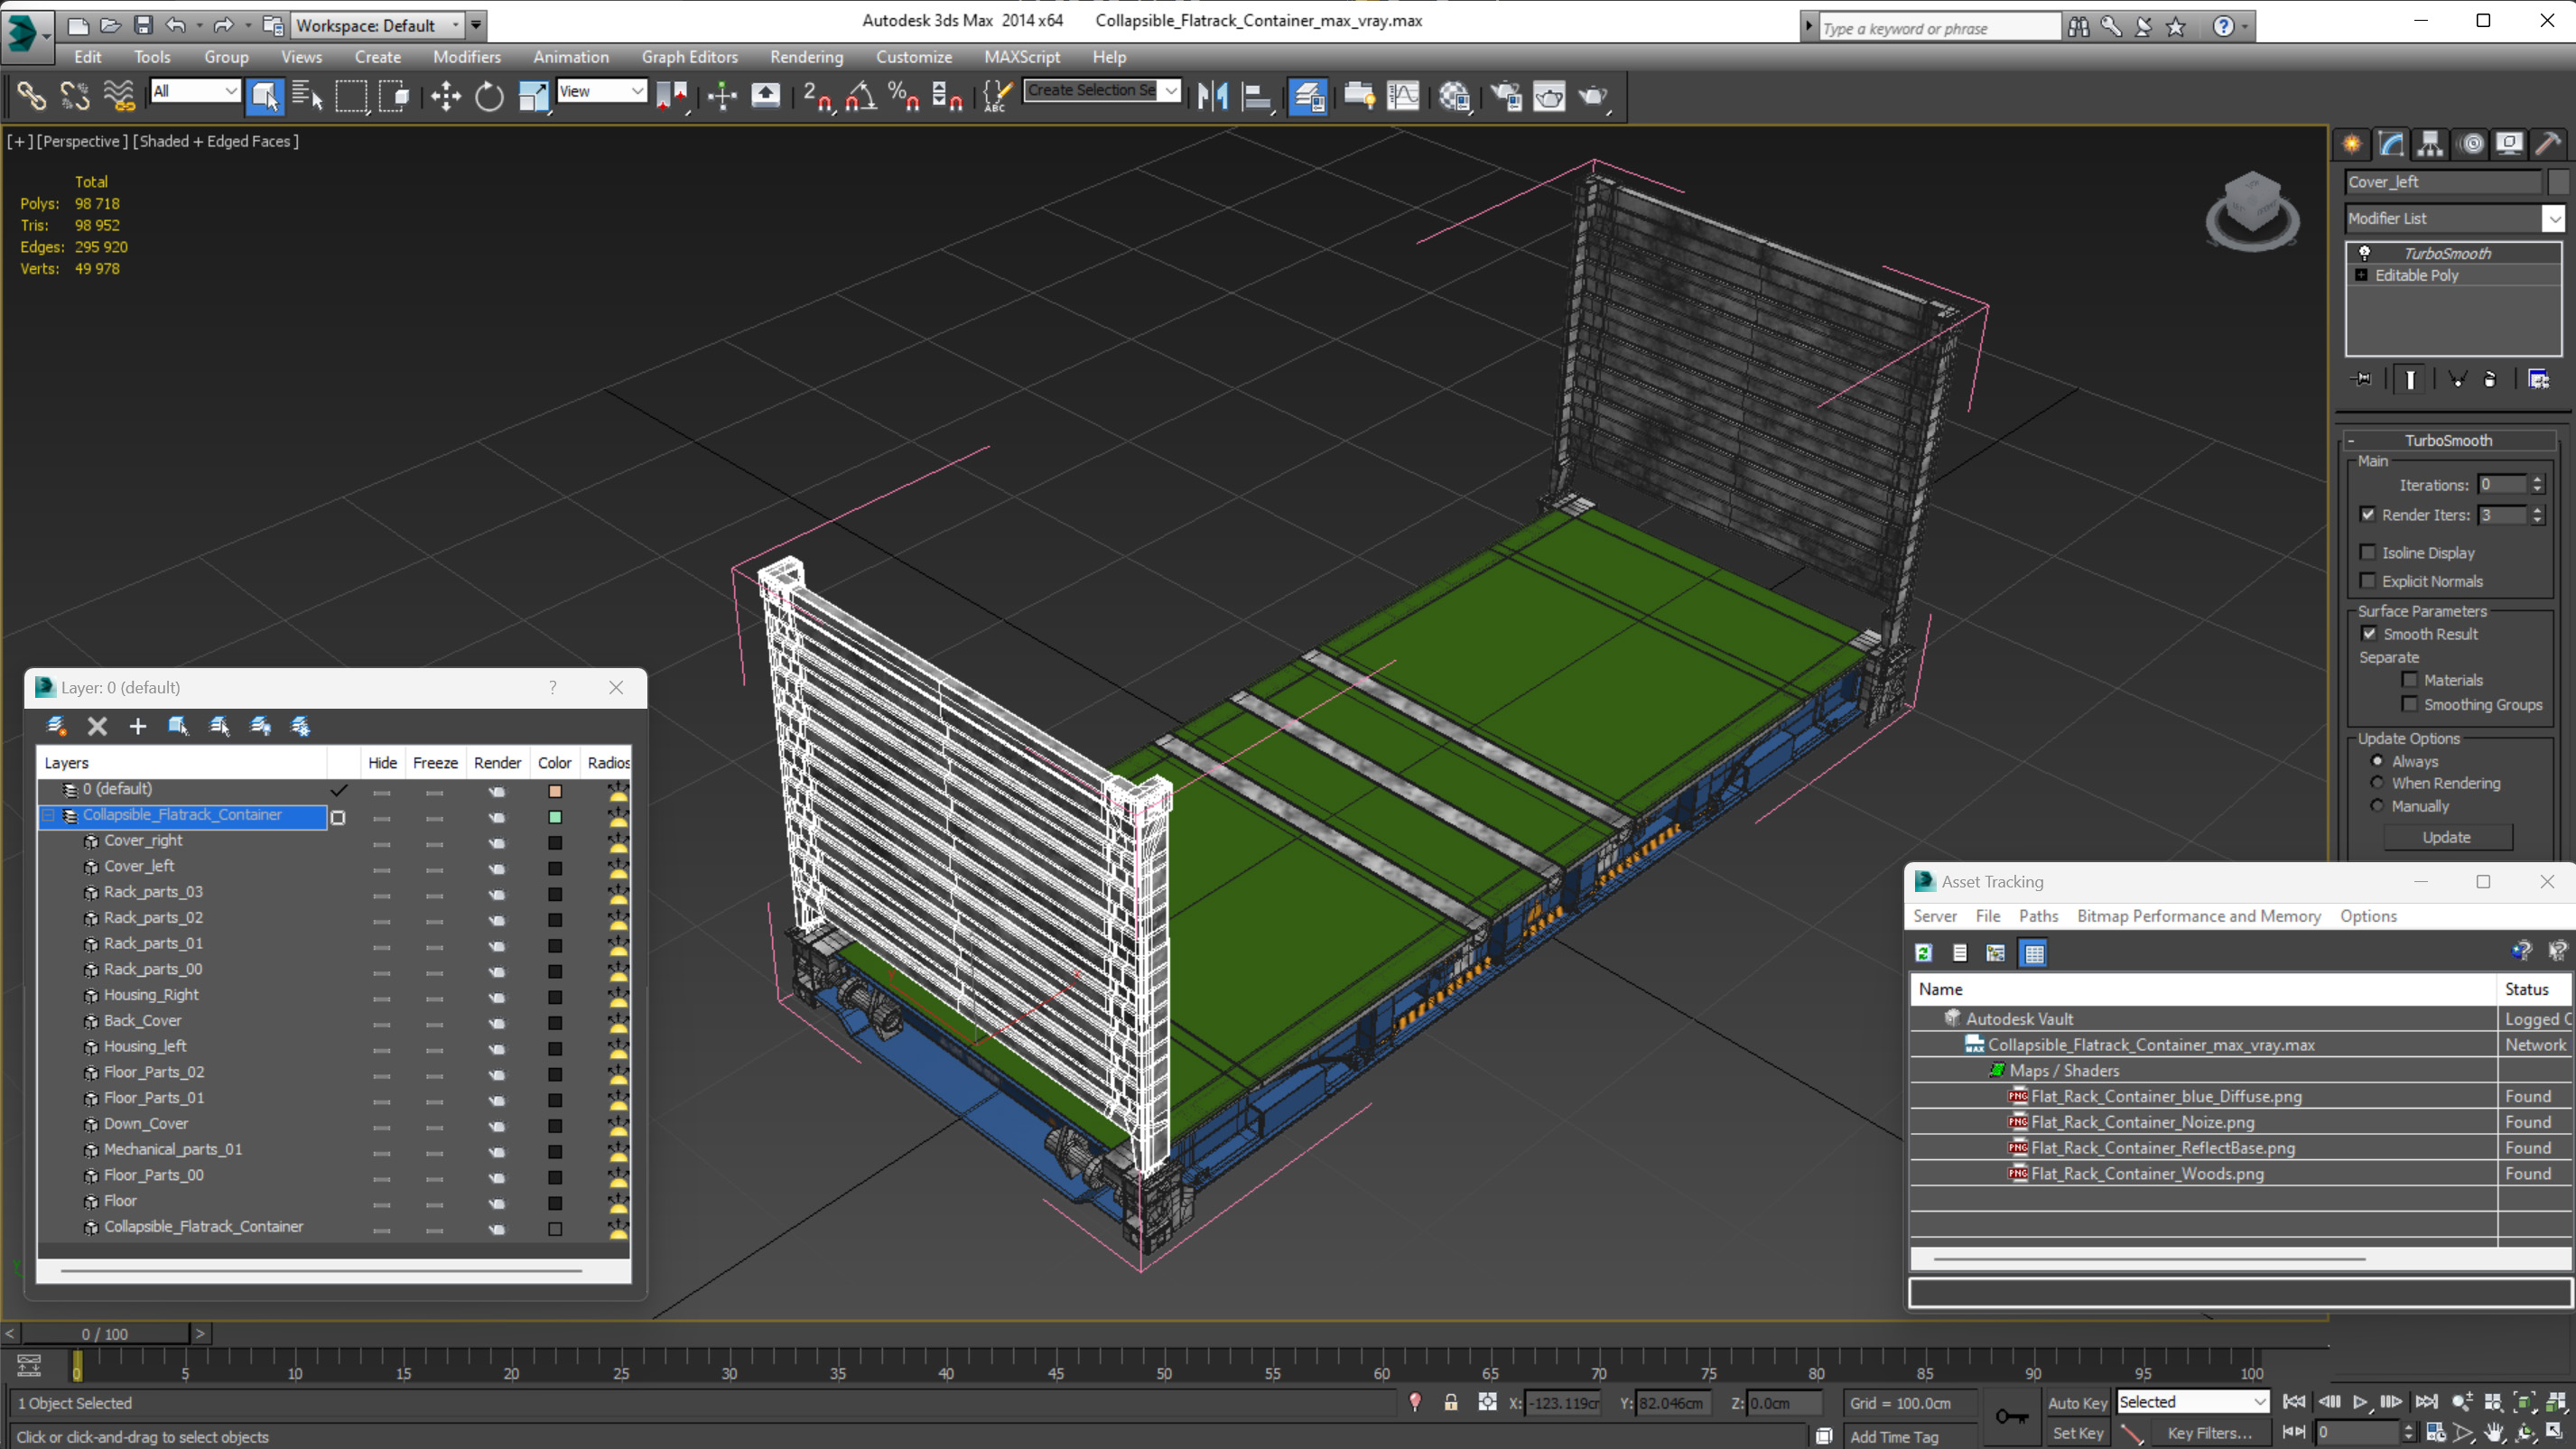Select the Scale tool
The image size is (2576, 1449).
click(x=533, y=96)
